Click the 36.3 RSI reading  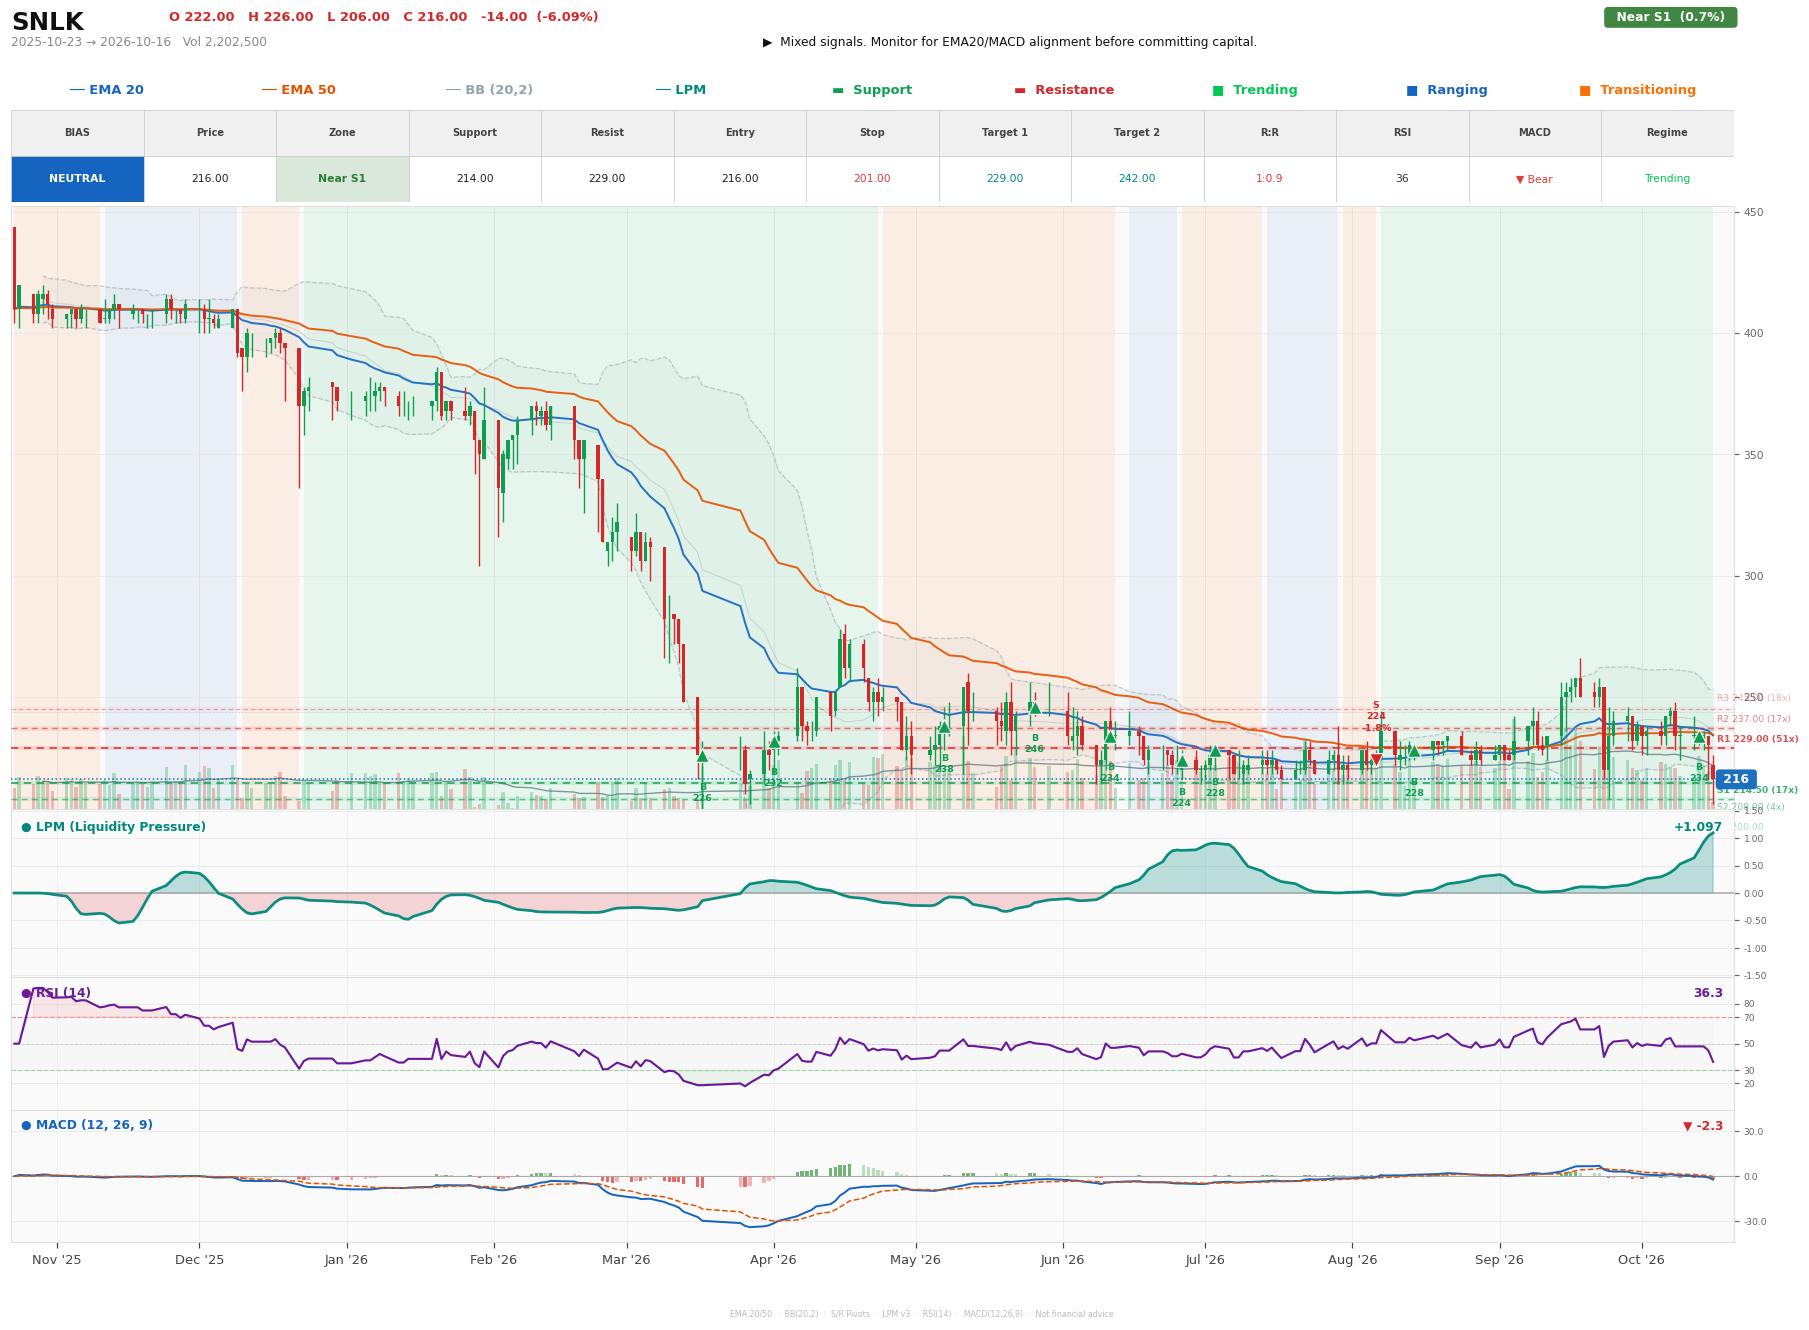tap(1708, 993)
